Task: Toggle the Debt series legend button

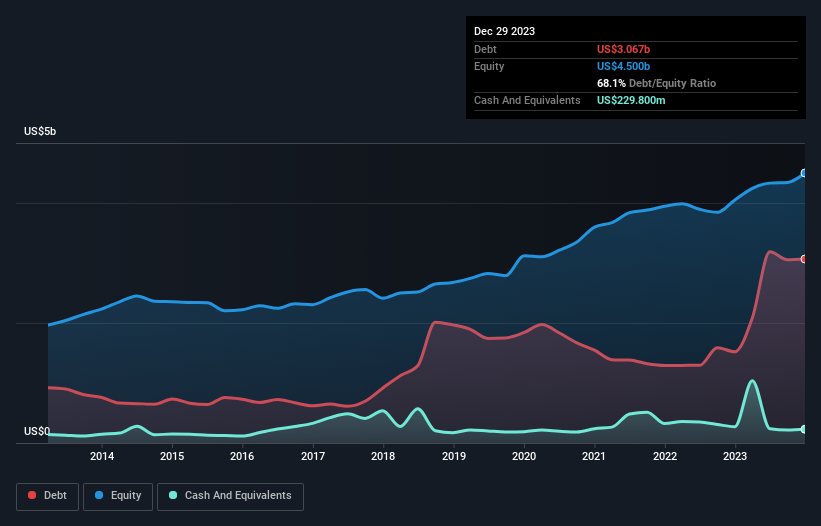Action: [x=47, y=496]
